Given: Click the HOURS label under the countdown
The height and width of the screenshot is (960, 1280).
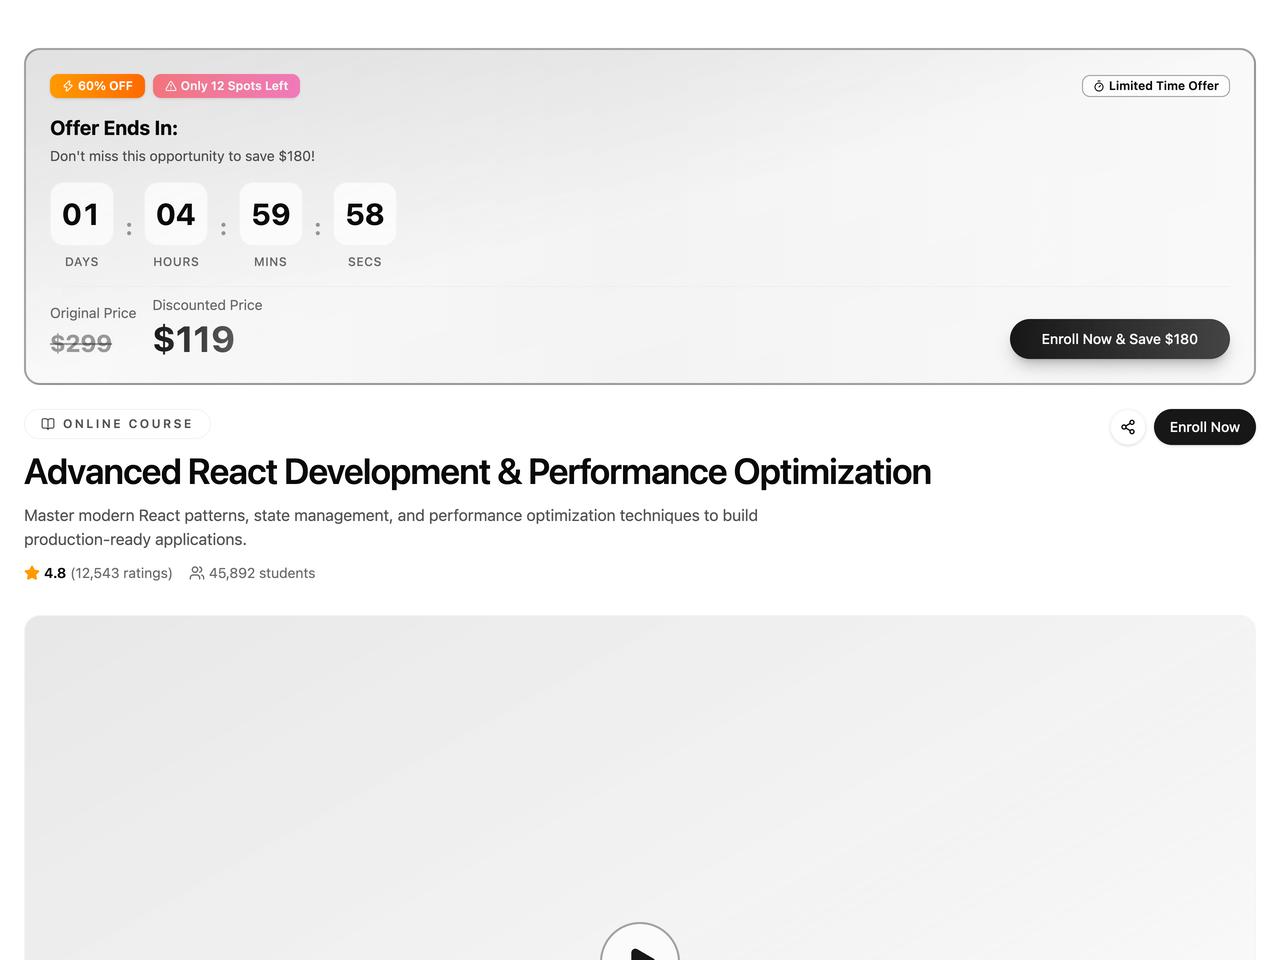Looking at the screenshot, I should 176,262.
